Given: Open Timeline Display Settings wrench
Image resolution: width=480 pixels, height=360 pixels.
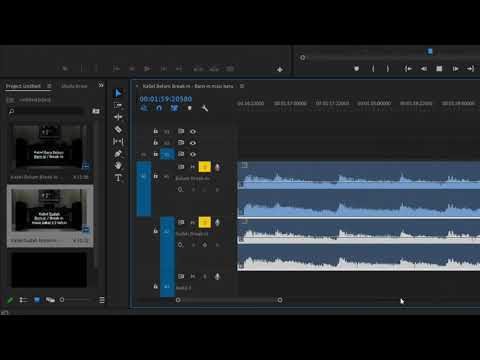Looking at the screenshot, I should pos(205,108).
